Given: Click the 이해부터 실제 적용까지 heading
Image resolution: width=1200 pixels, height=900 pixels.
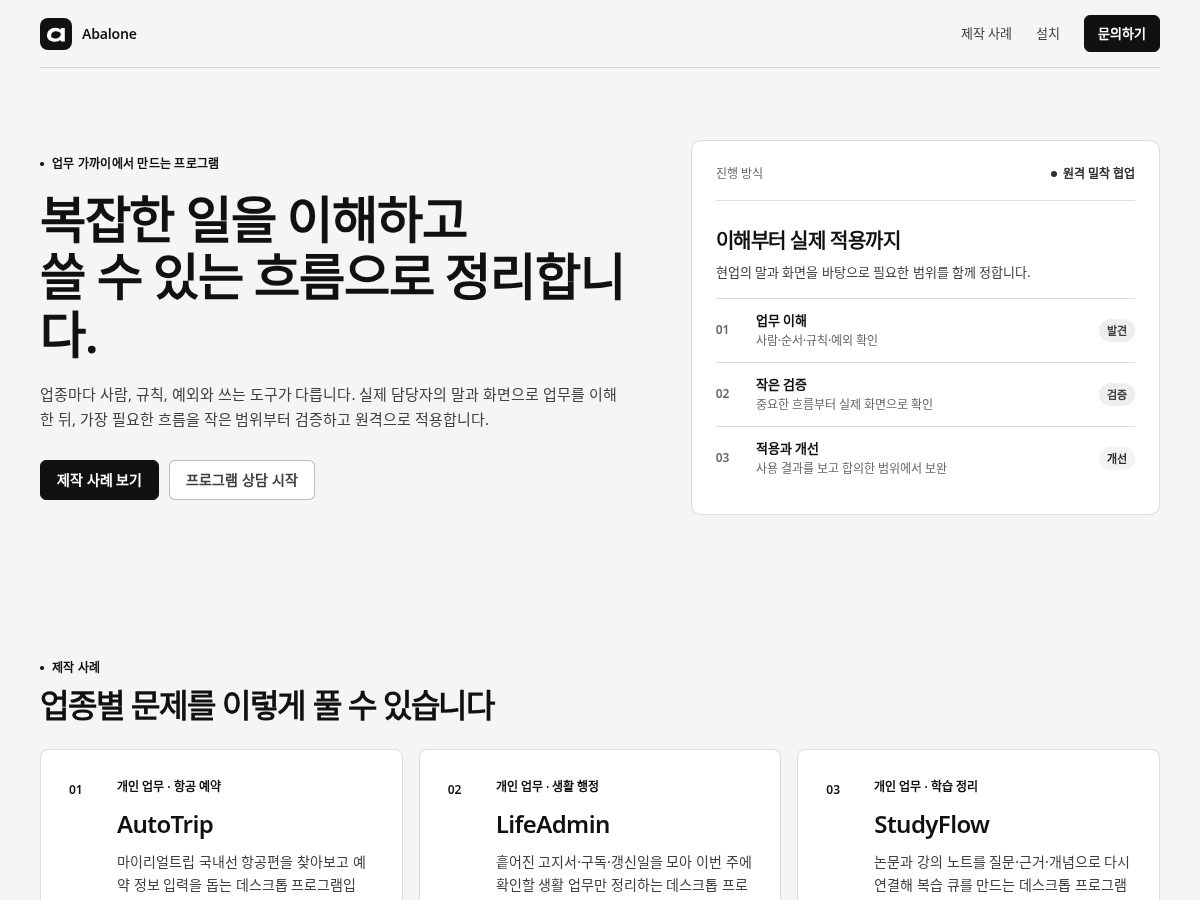Looking at the screenshot, I should tap(808, 240).
